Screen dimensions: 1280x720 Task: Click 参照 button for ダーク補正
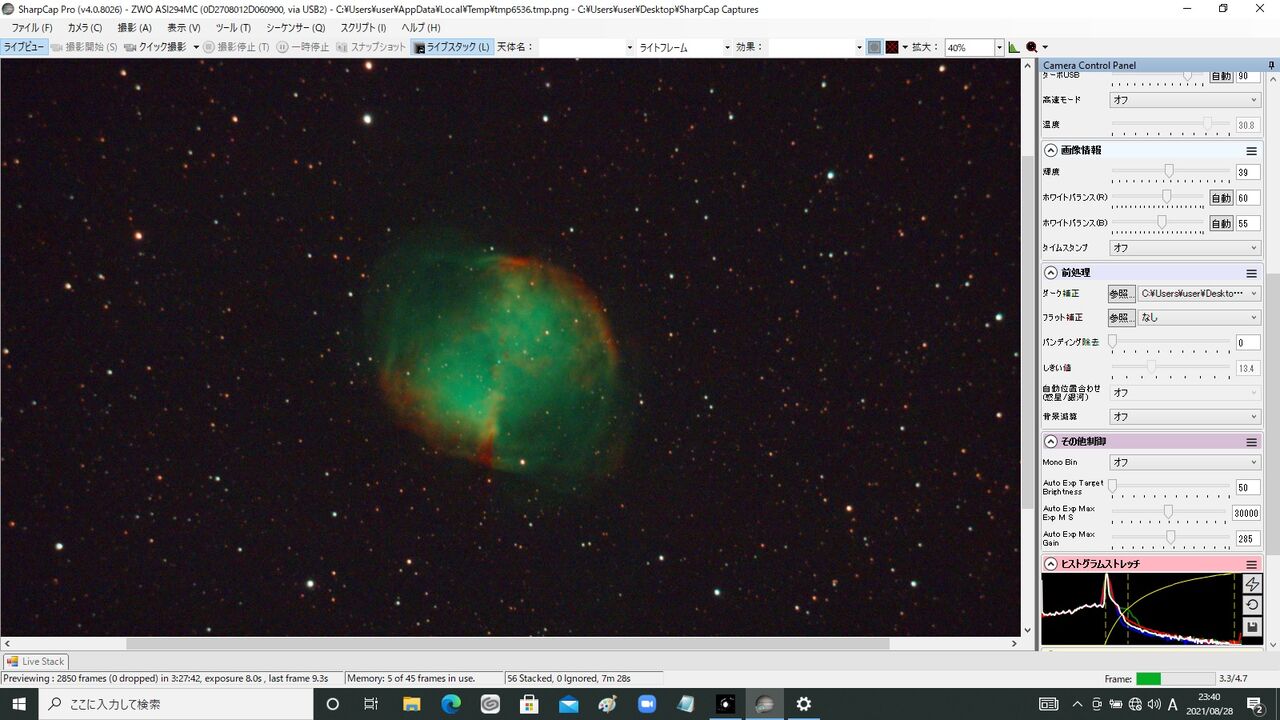click(1121, 294)
